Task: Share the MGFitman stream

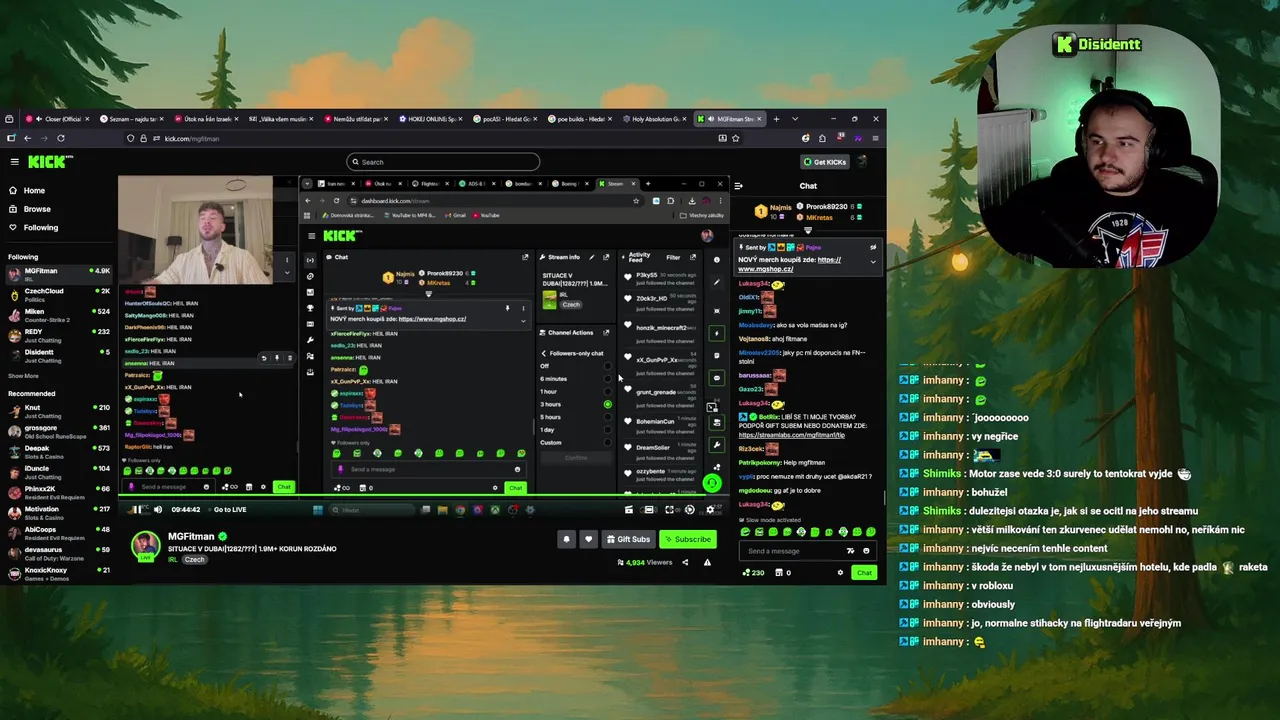Action: pos(685,562)
